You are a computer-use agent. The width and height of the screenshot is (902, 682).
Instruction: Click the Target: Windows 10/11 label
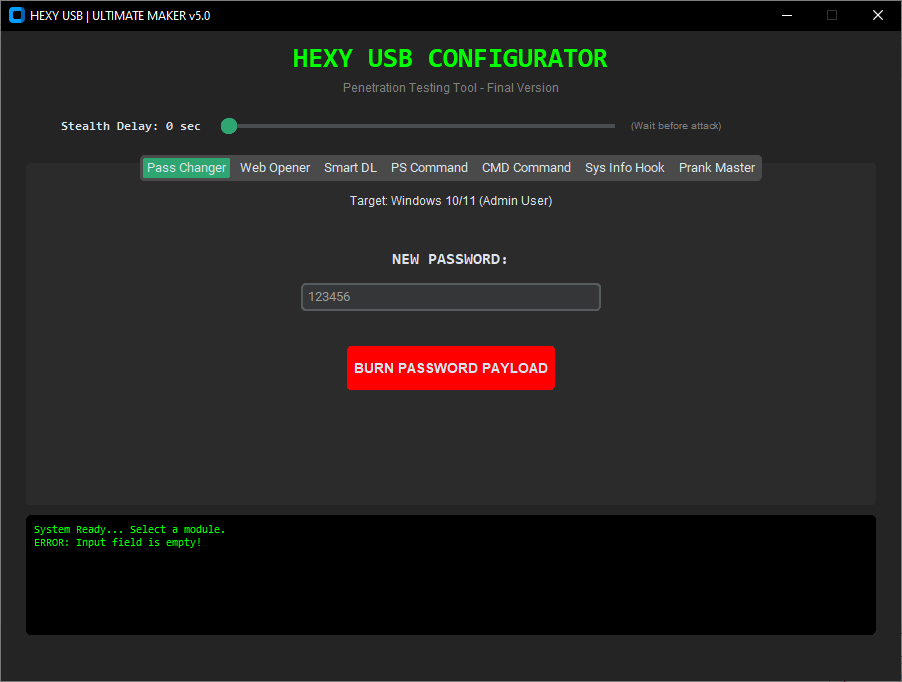click(450, 200)
